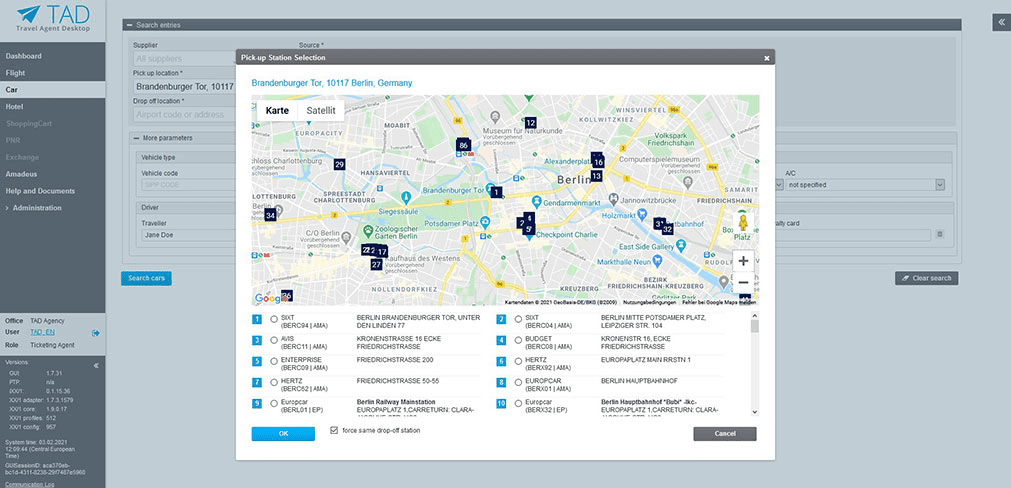
Task: Collapse the Versions panel in sidebar
Action: (96, 366)
